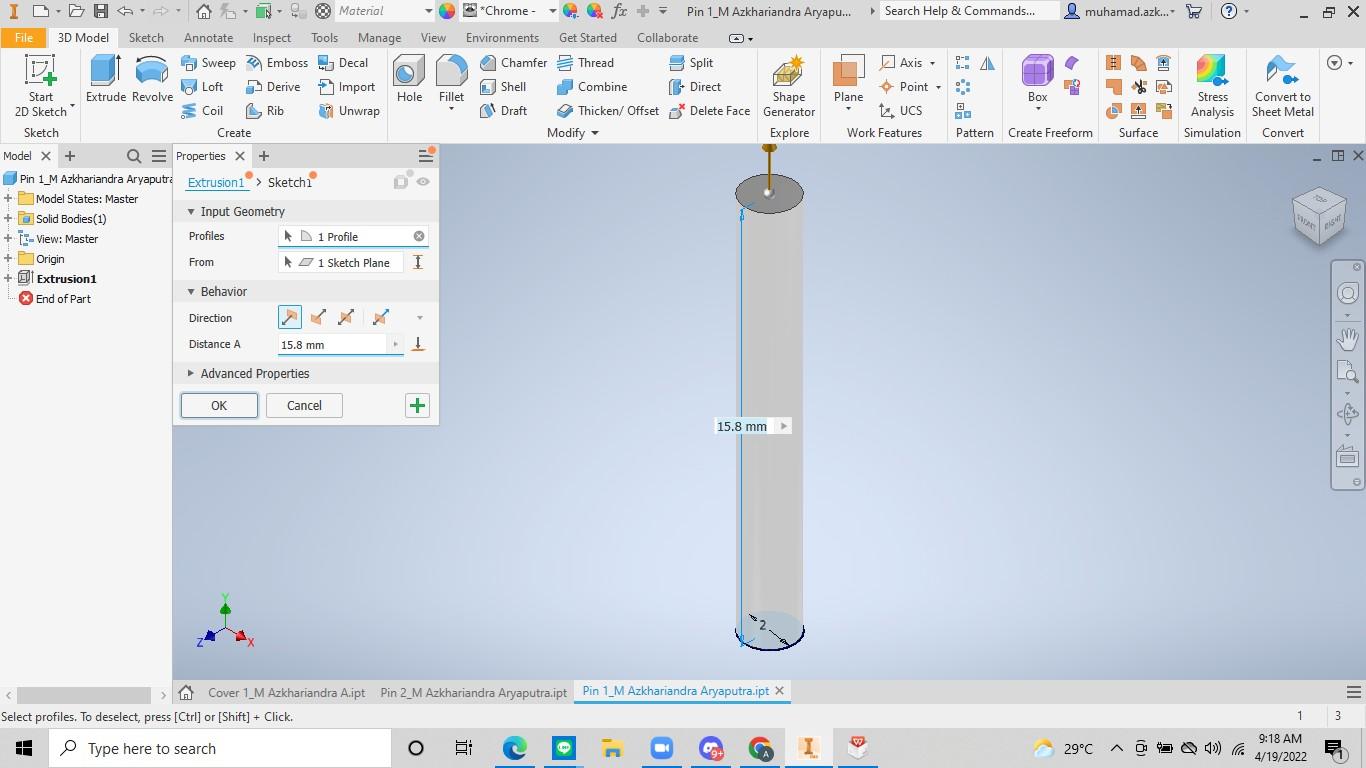1366x768 pixels.
Task: Click the Revolve tool icon
Action: click(x=152, y=78)
